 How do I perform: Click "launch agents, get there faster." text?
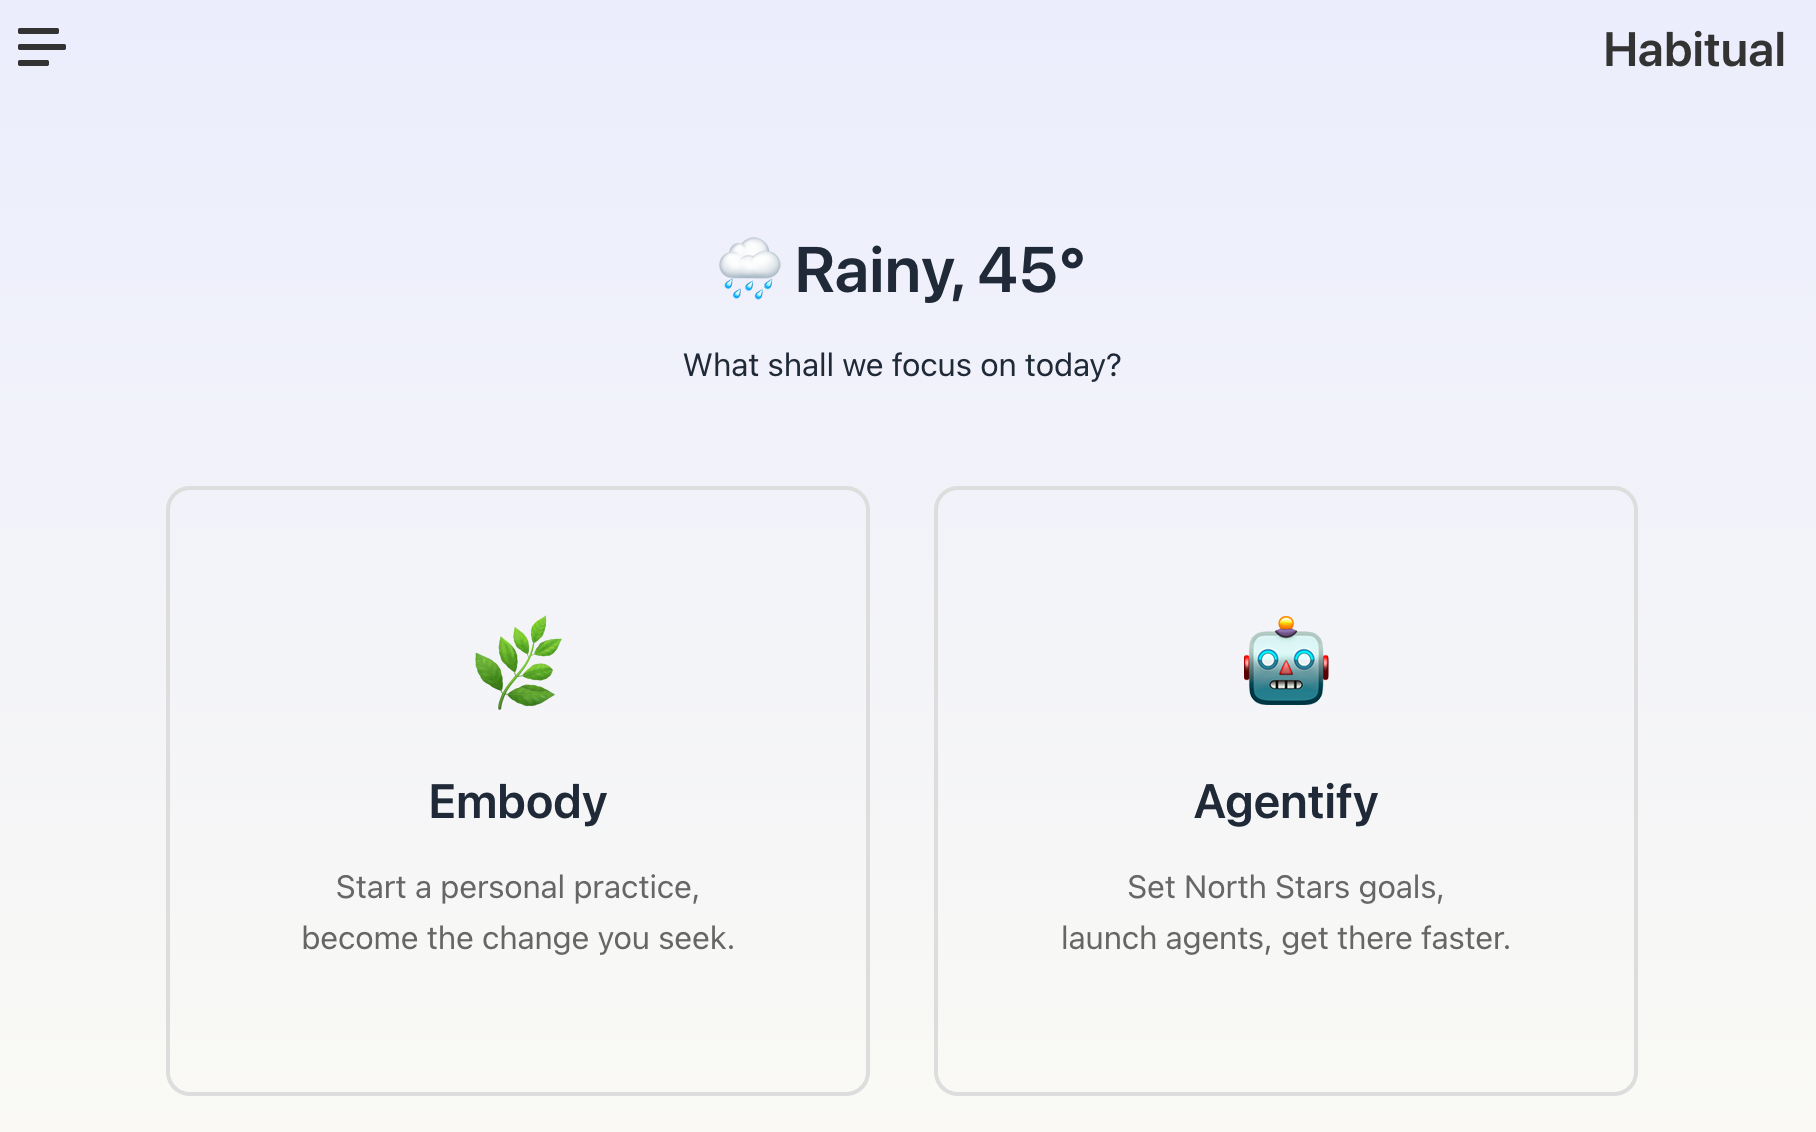tap(1286, 938)
